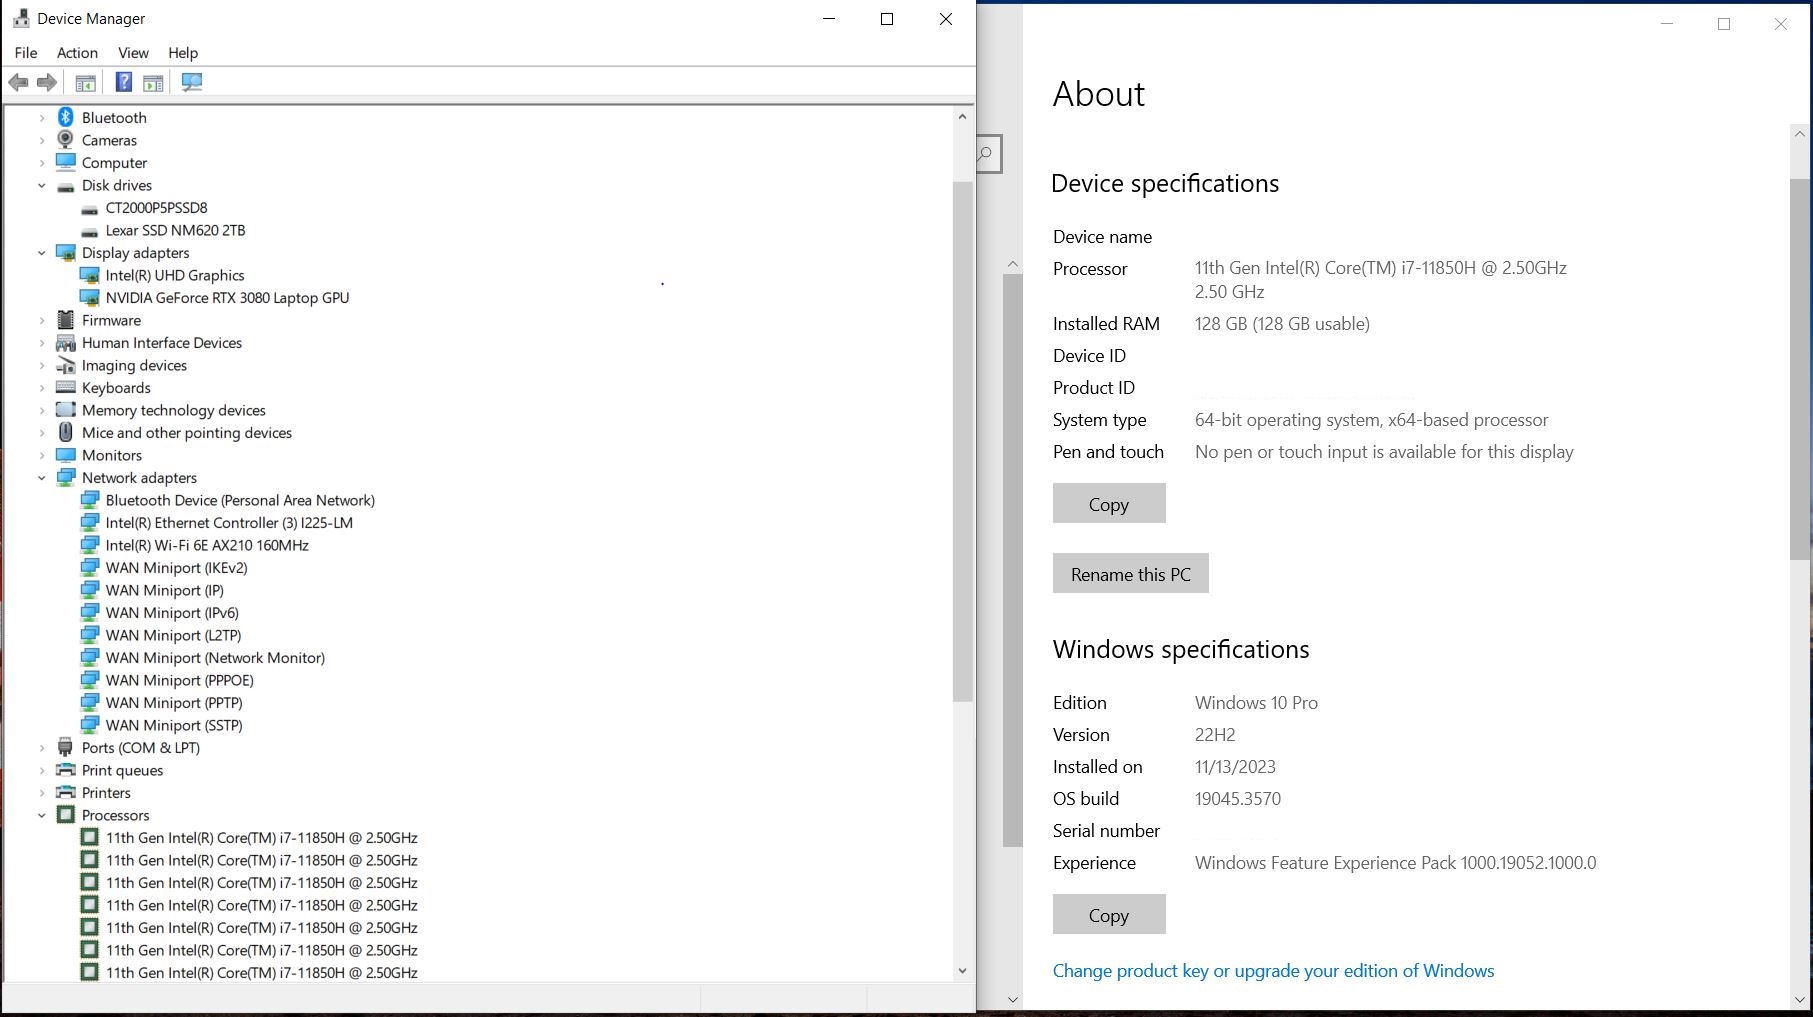The image size is (1813, 1017).
Task: Copy the Device specifications
Action: pyautogui.click(x=1109, y=503)
